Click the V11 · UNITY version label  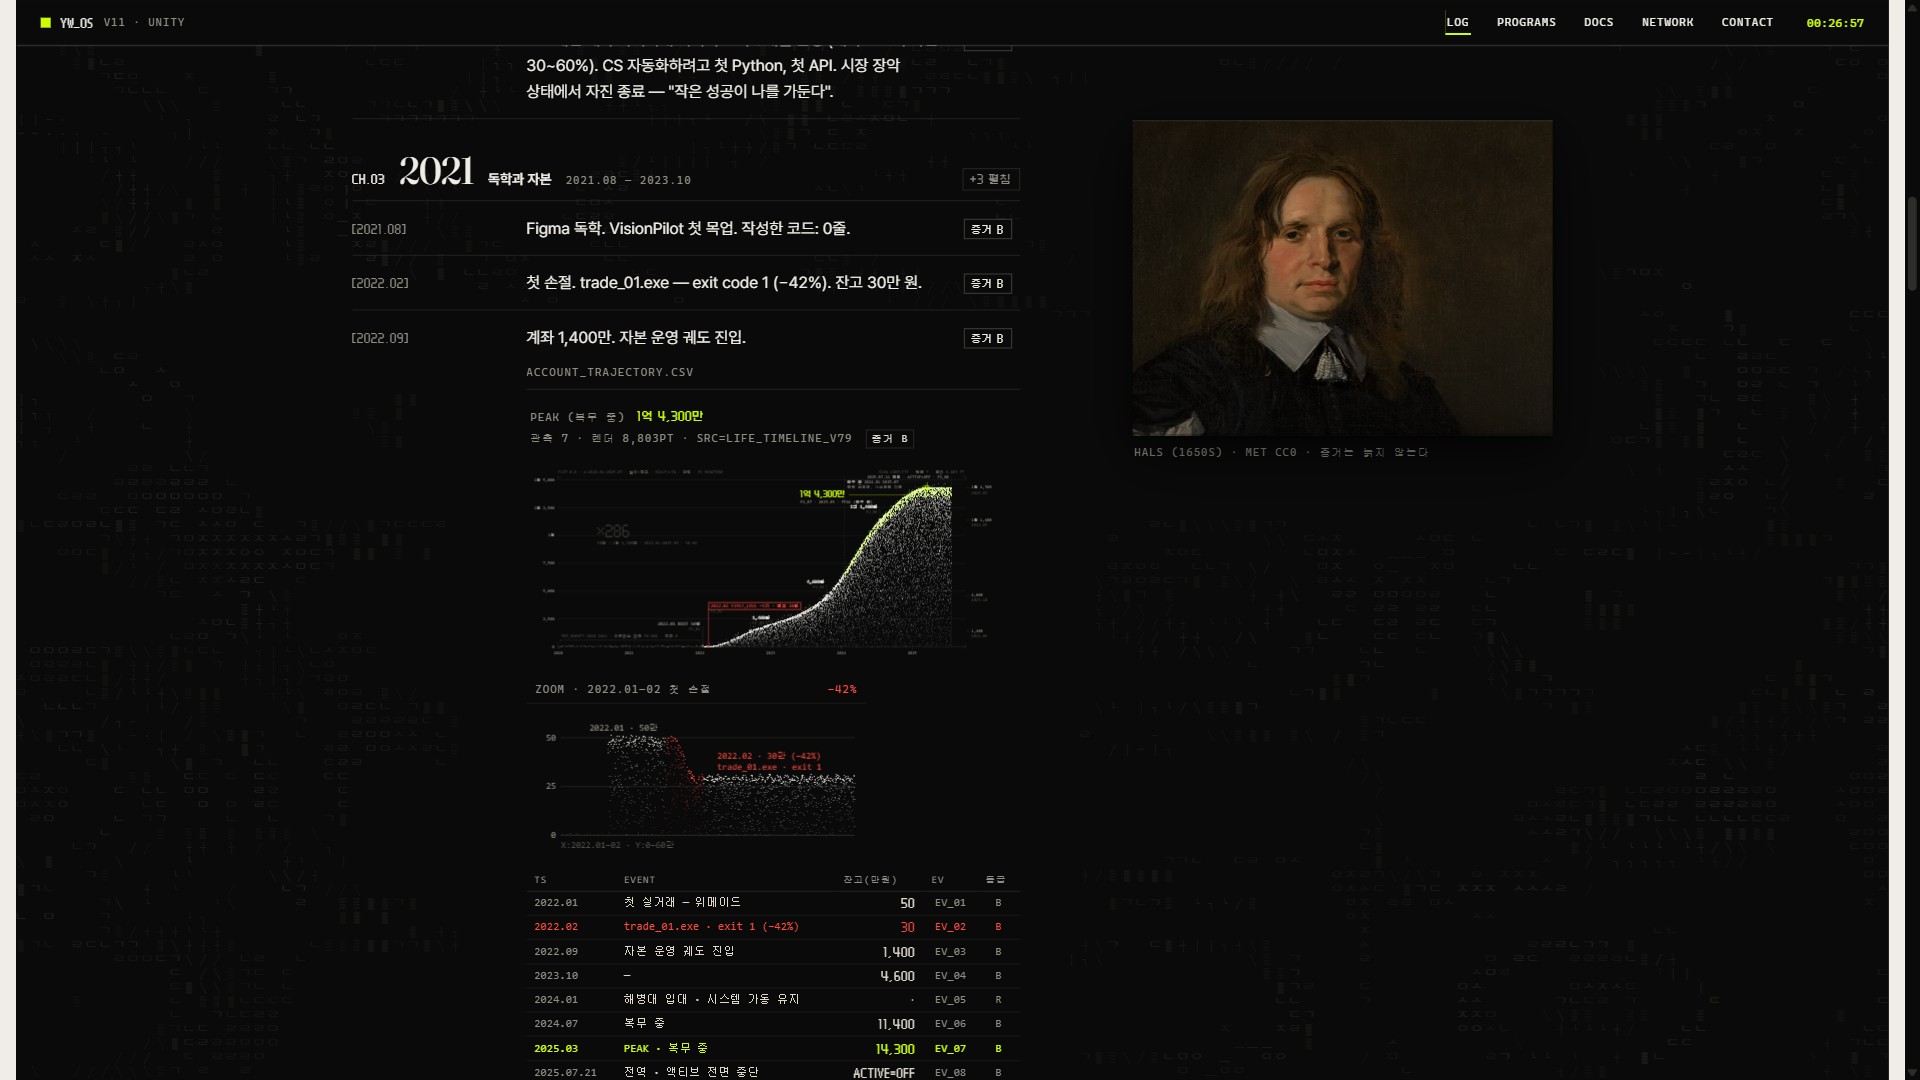[144, 22]
